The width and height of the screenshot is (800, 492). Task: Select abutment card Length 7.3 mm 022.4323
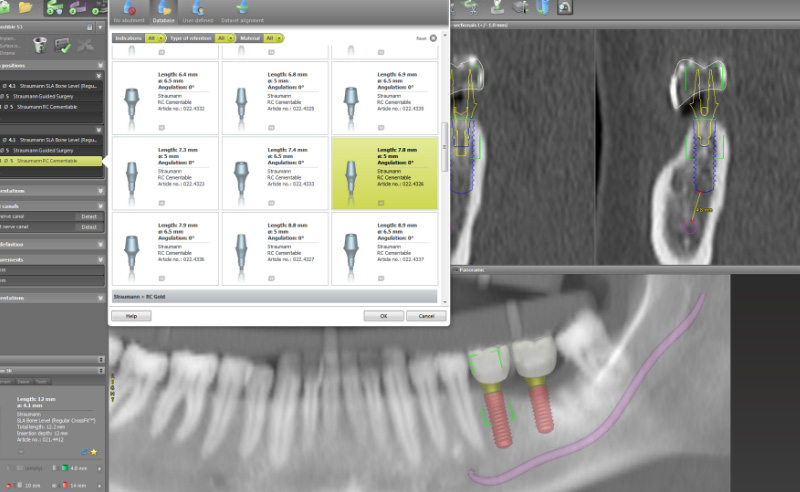coord(165,173)
